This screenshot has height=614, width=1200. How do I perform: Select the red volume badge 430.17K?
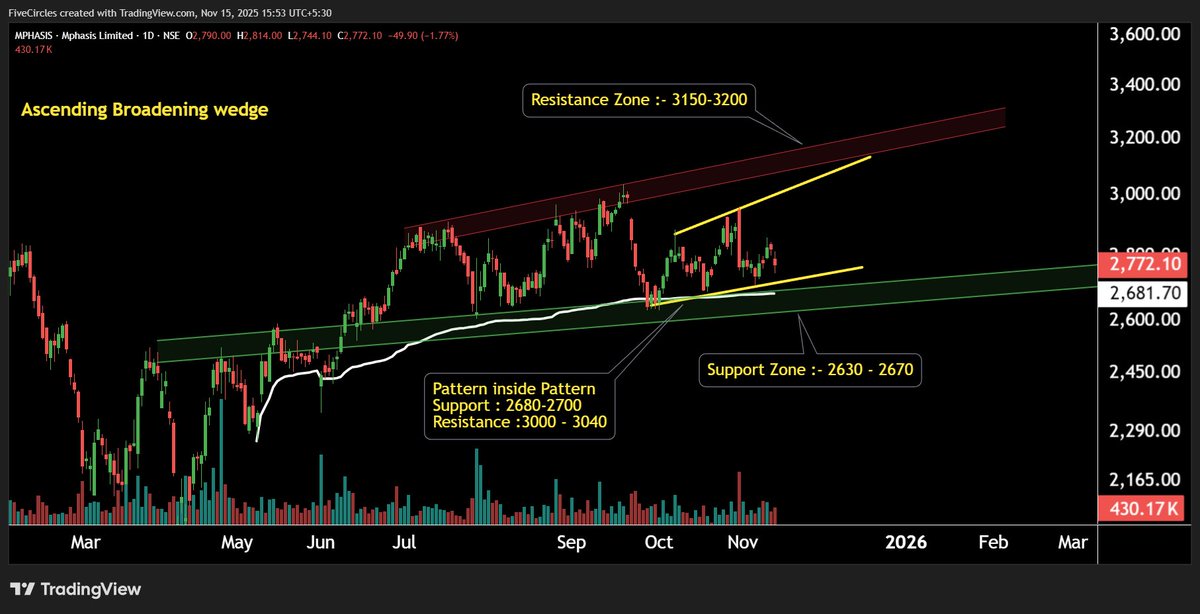tap(1144, 508)
